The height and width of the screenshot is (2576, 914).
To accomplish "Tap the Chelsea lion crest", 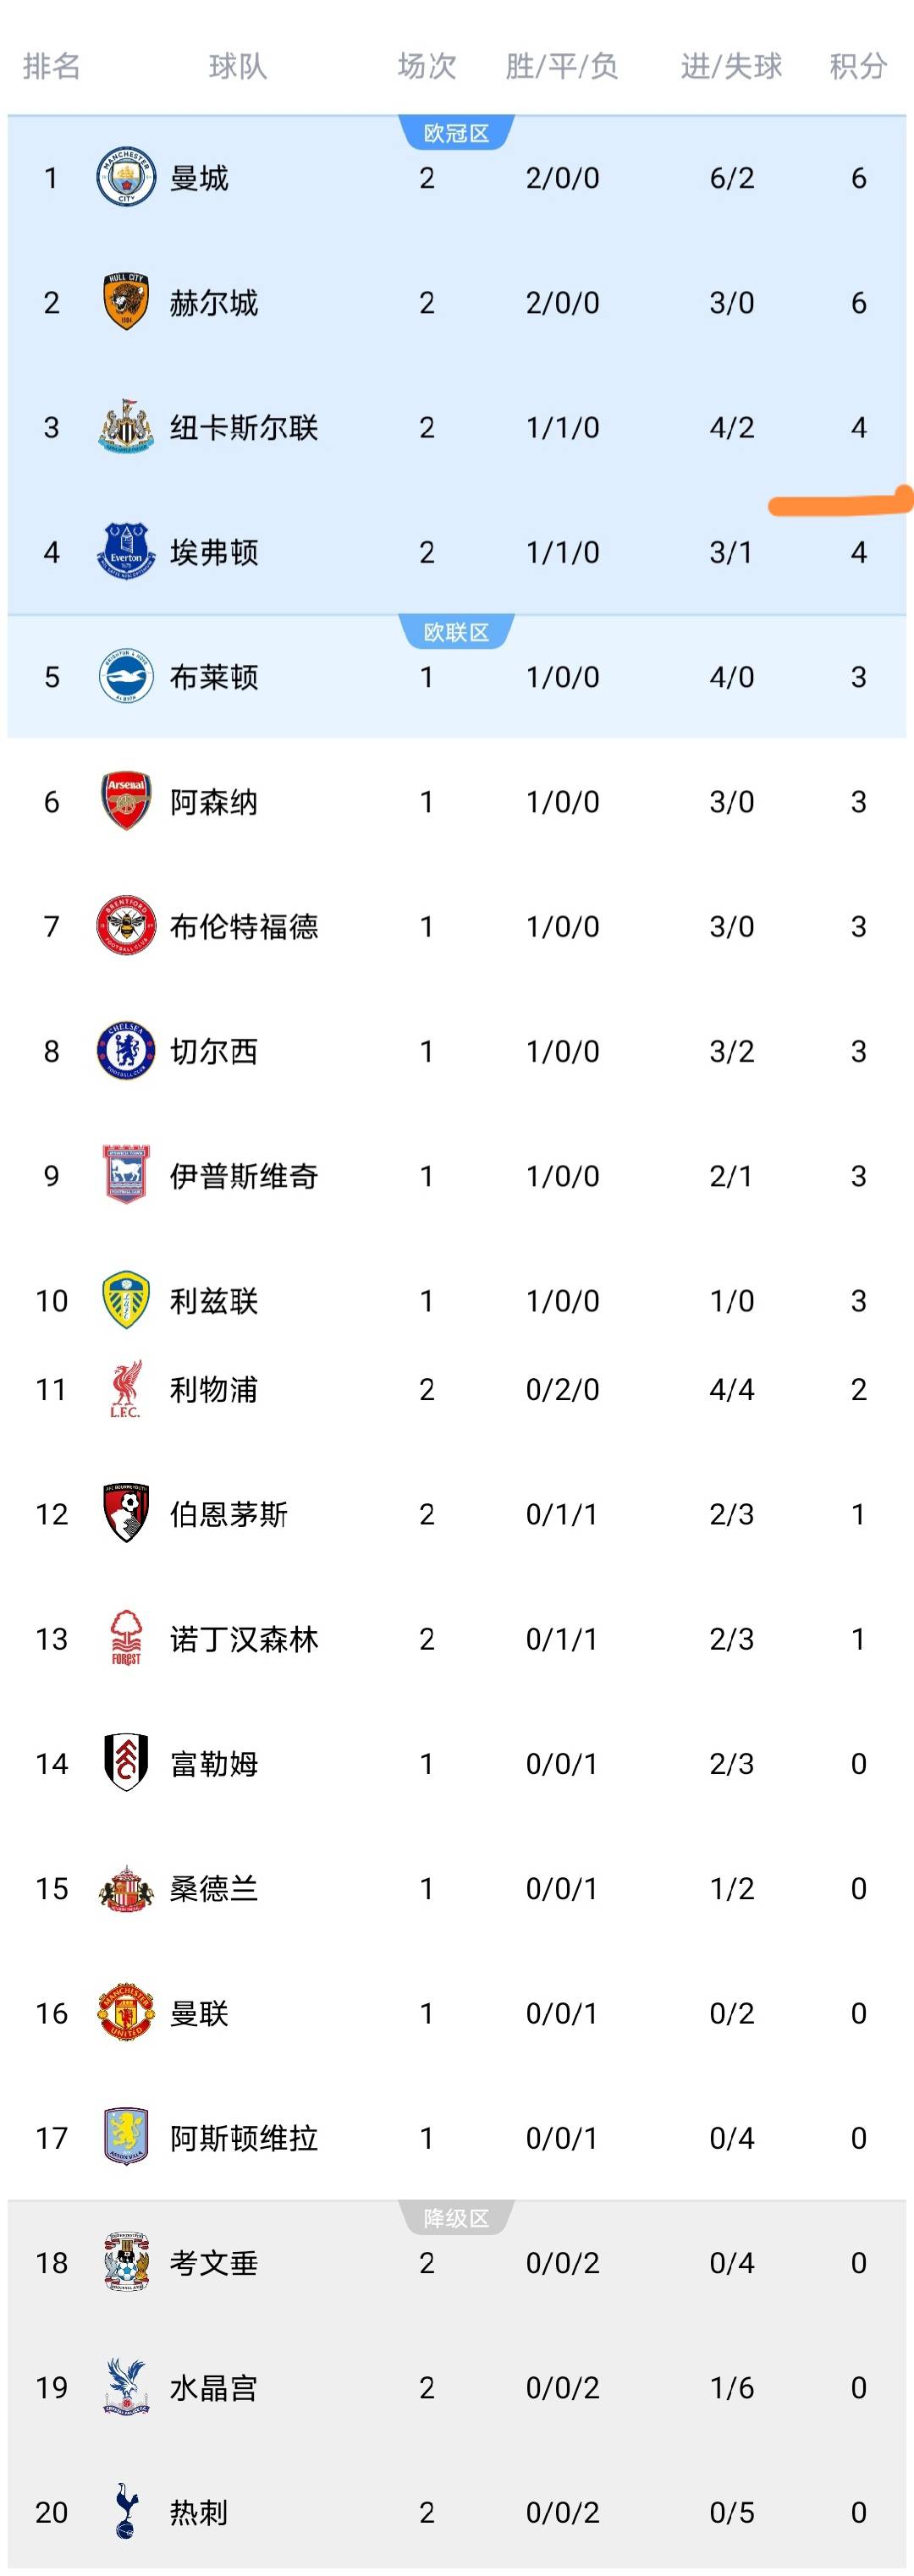I will (x=126, y=1051).
